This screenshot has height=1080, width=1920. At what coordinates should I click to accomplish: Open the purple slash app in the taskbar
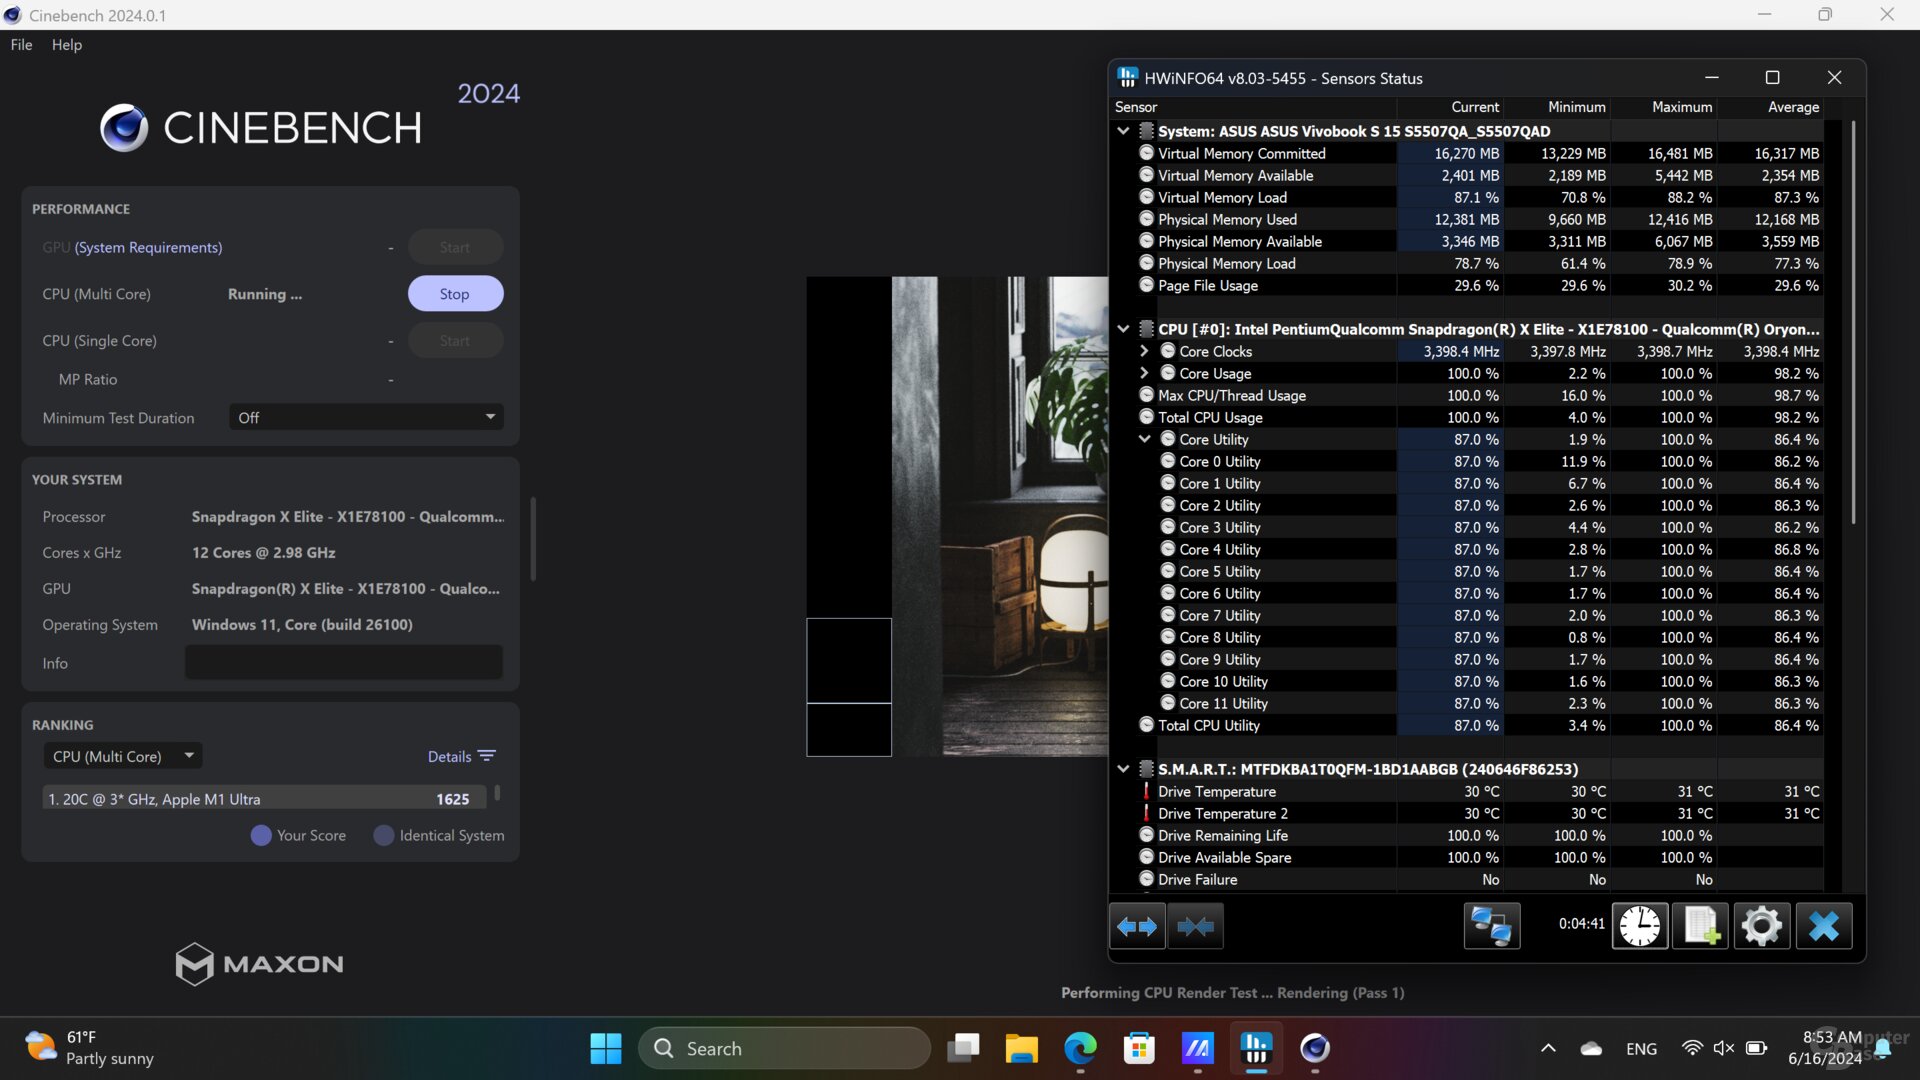pos(1197,1048)
